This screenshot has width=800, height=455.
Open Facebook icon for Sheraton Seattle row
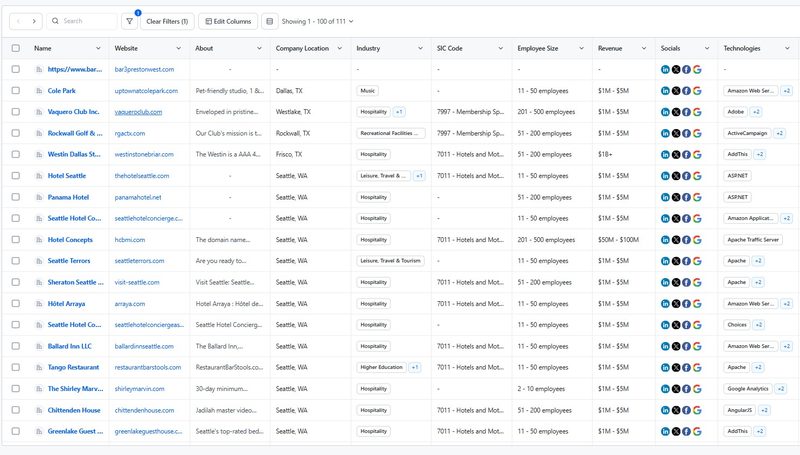[x=687, y=282]
